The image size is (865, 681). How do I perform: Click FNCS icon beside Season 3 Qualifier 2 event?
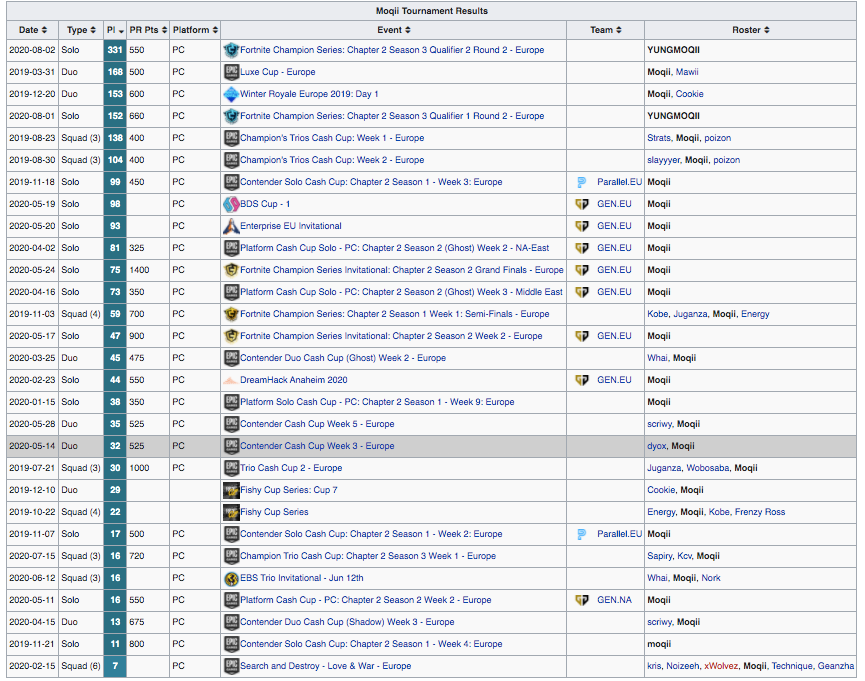231,50
